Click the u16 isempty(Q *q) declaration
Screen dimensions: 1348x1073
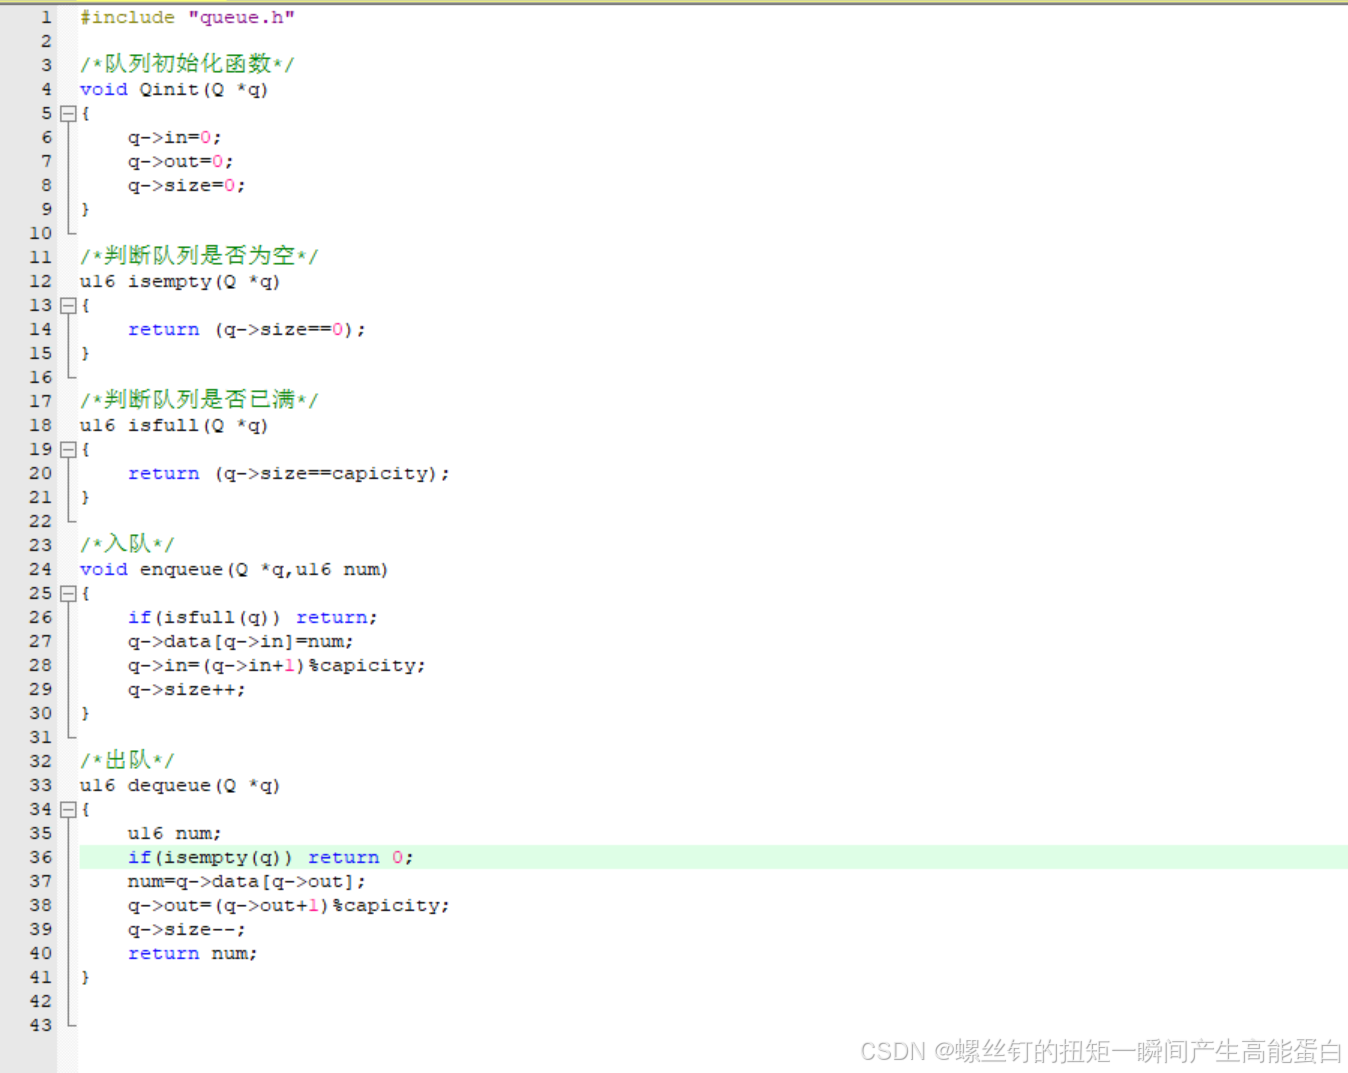tap(180, 282)
